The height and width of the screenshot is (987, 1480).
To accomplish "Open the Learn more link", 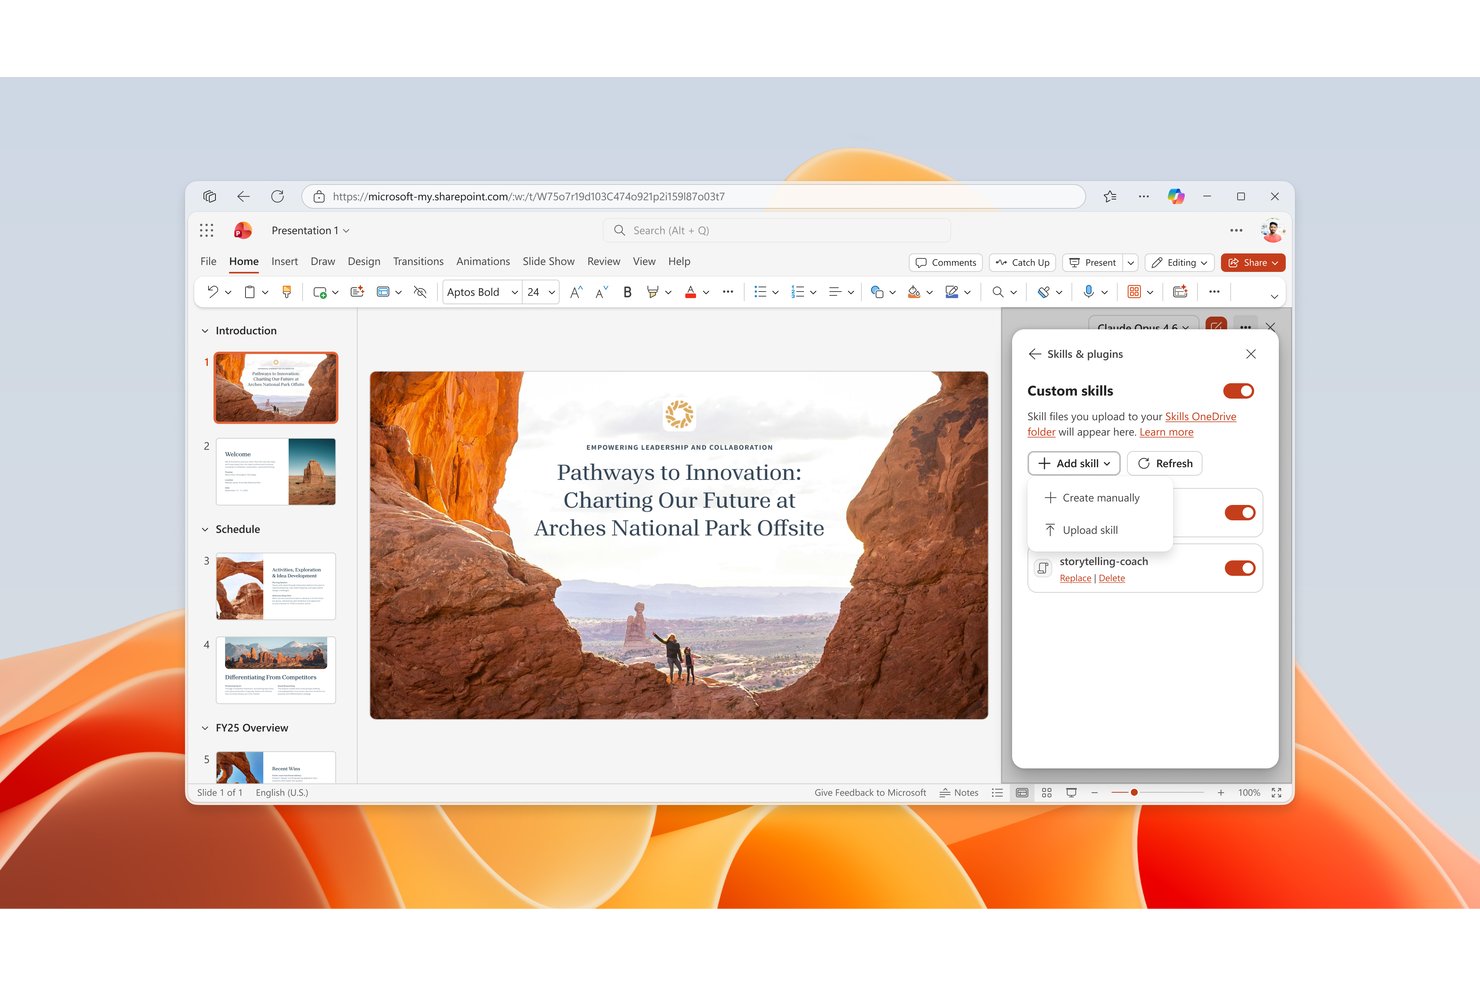I will click(x=1166, y=432).
